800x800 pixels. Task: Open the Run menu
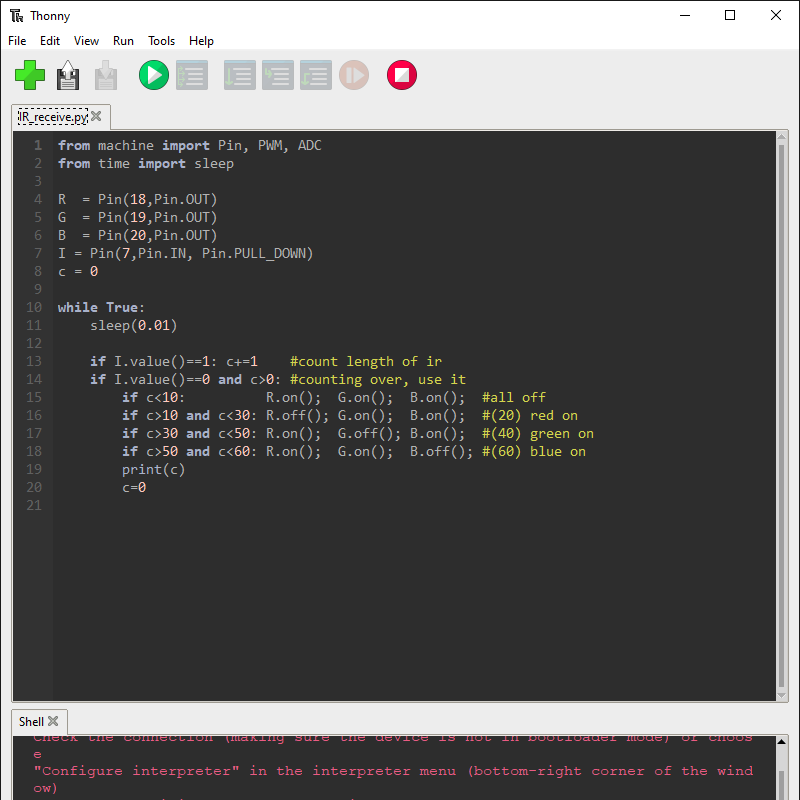point(123,41)
